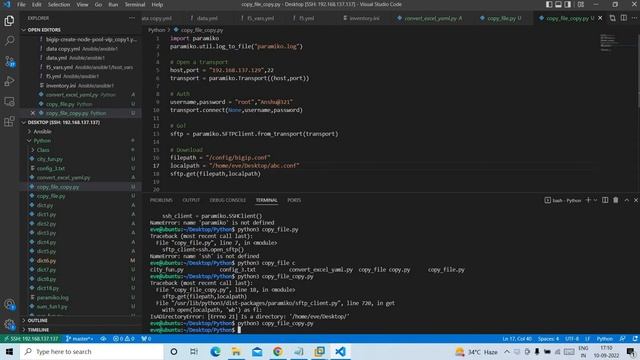Toggle the bottom panel layout icon
This screenshot has height=360, width=640.
pyautogui.click(x=558, y=4)
